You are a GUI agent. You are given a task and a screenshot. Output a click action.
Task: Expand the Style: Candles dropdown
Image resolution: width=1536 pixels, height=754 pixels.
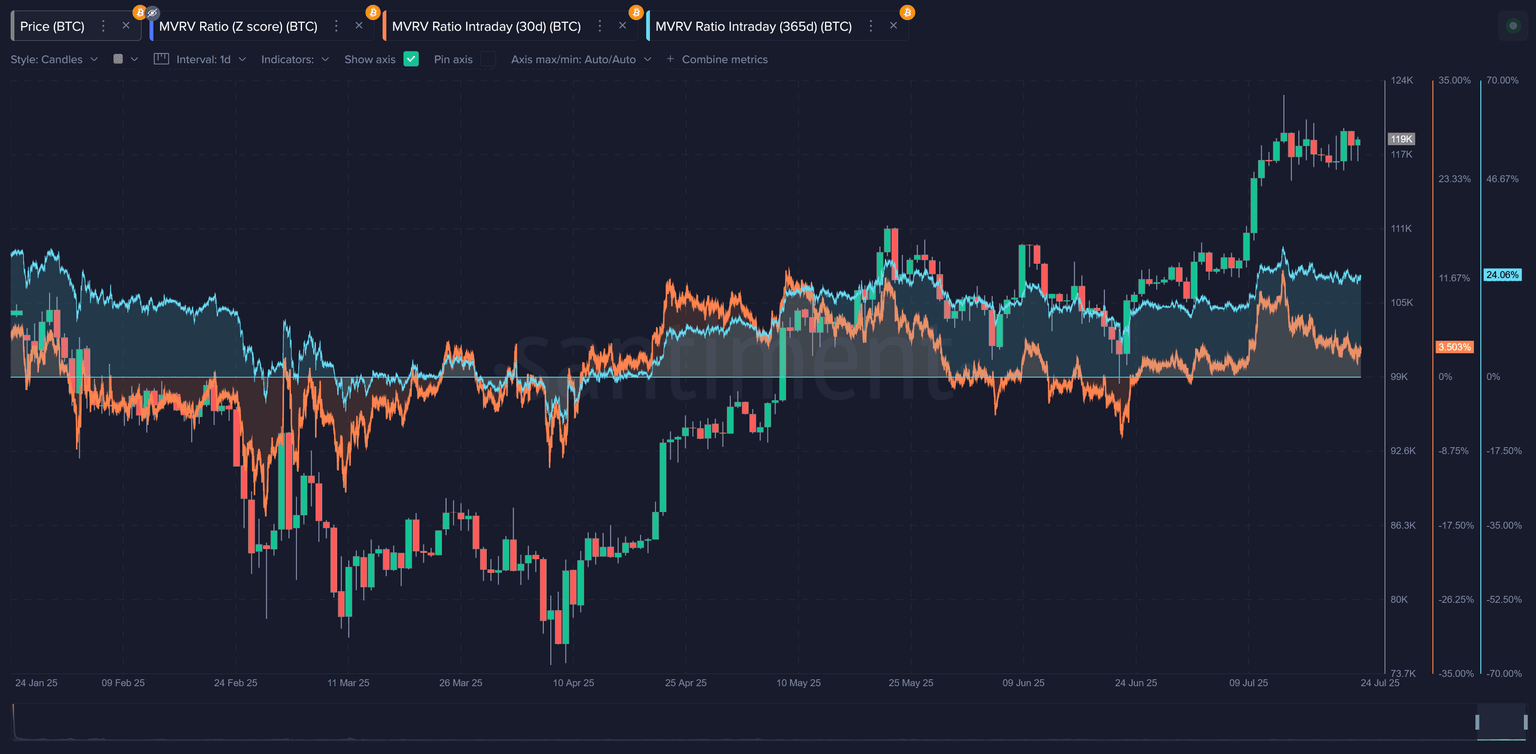click(x=54, y=59)
